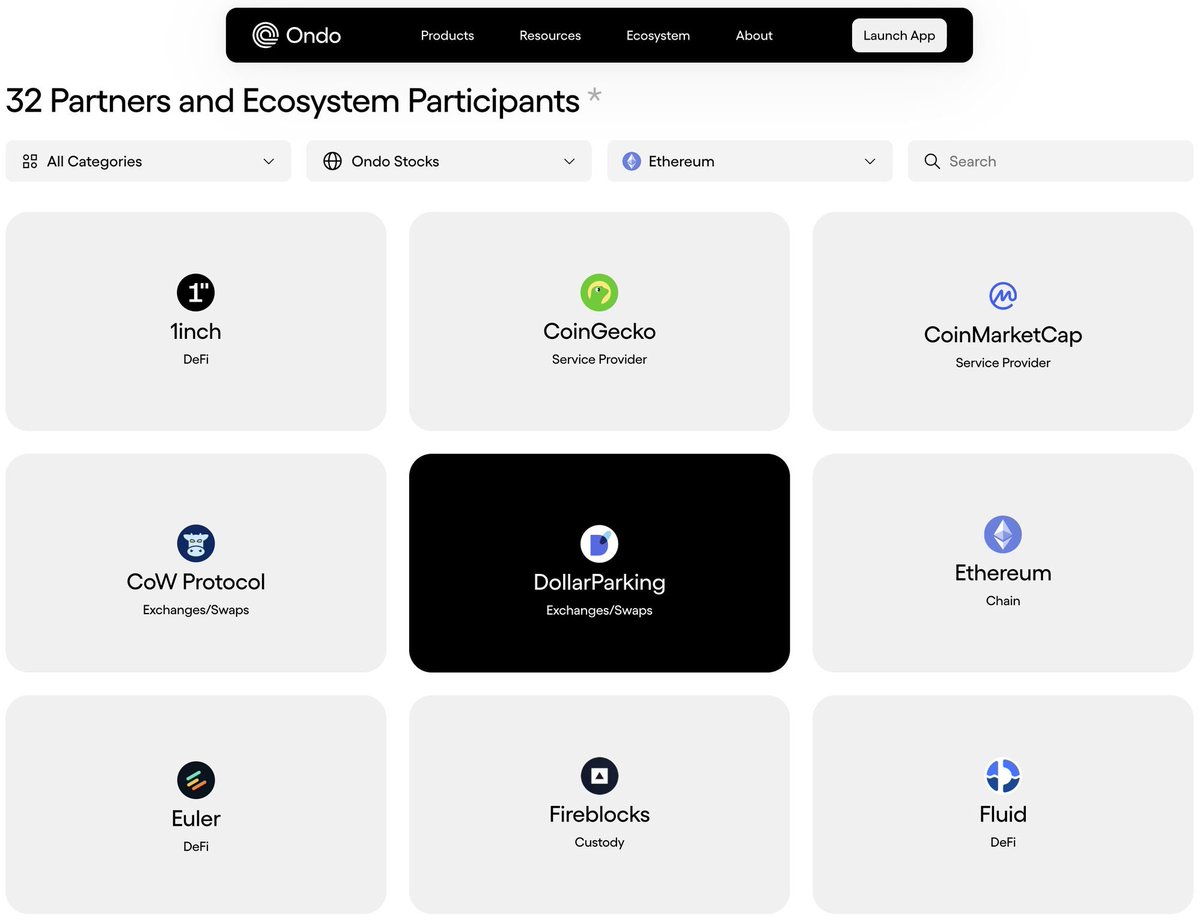
Task: Open the Products menu
Action: pos(447,35)
